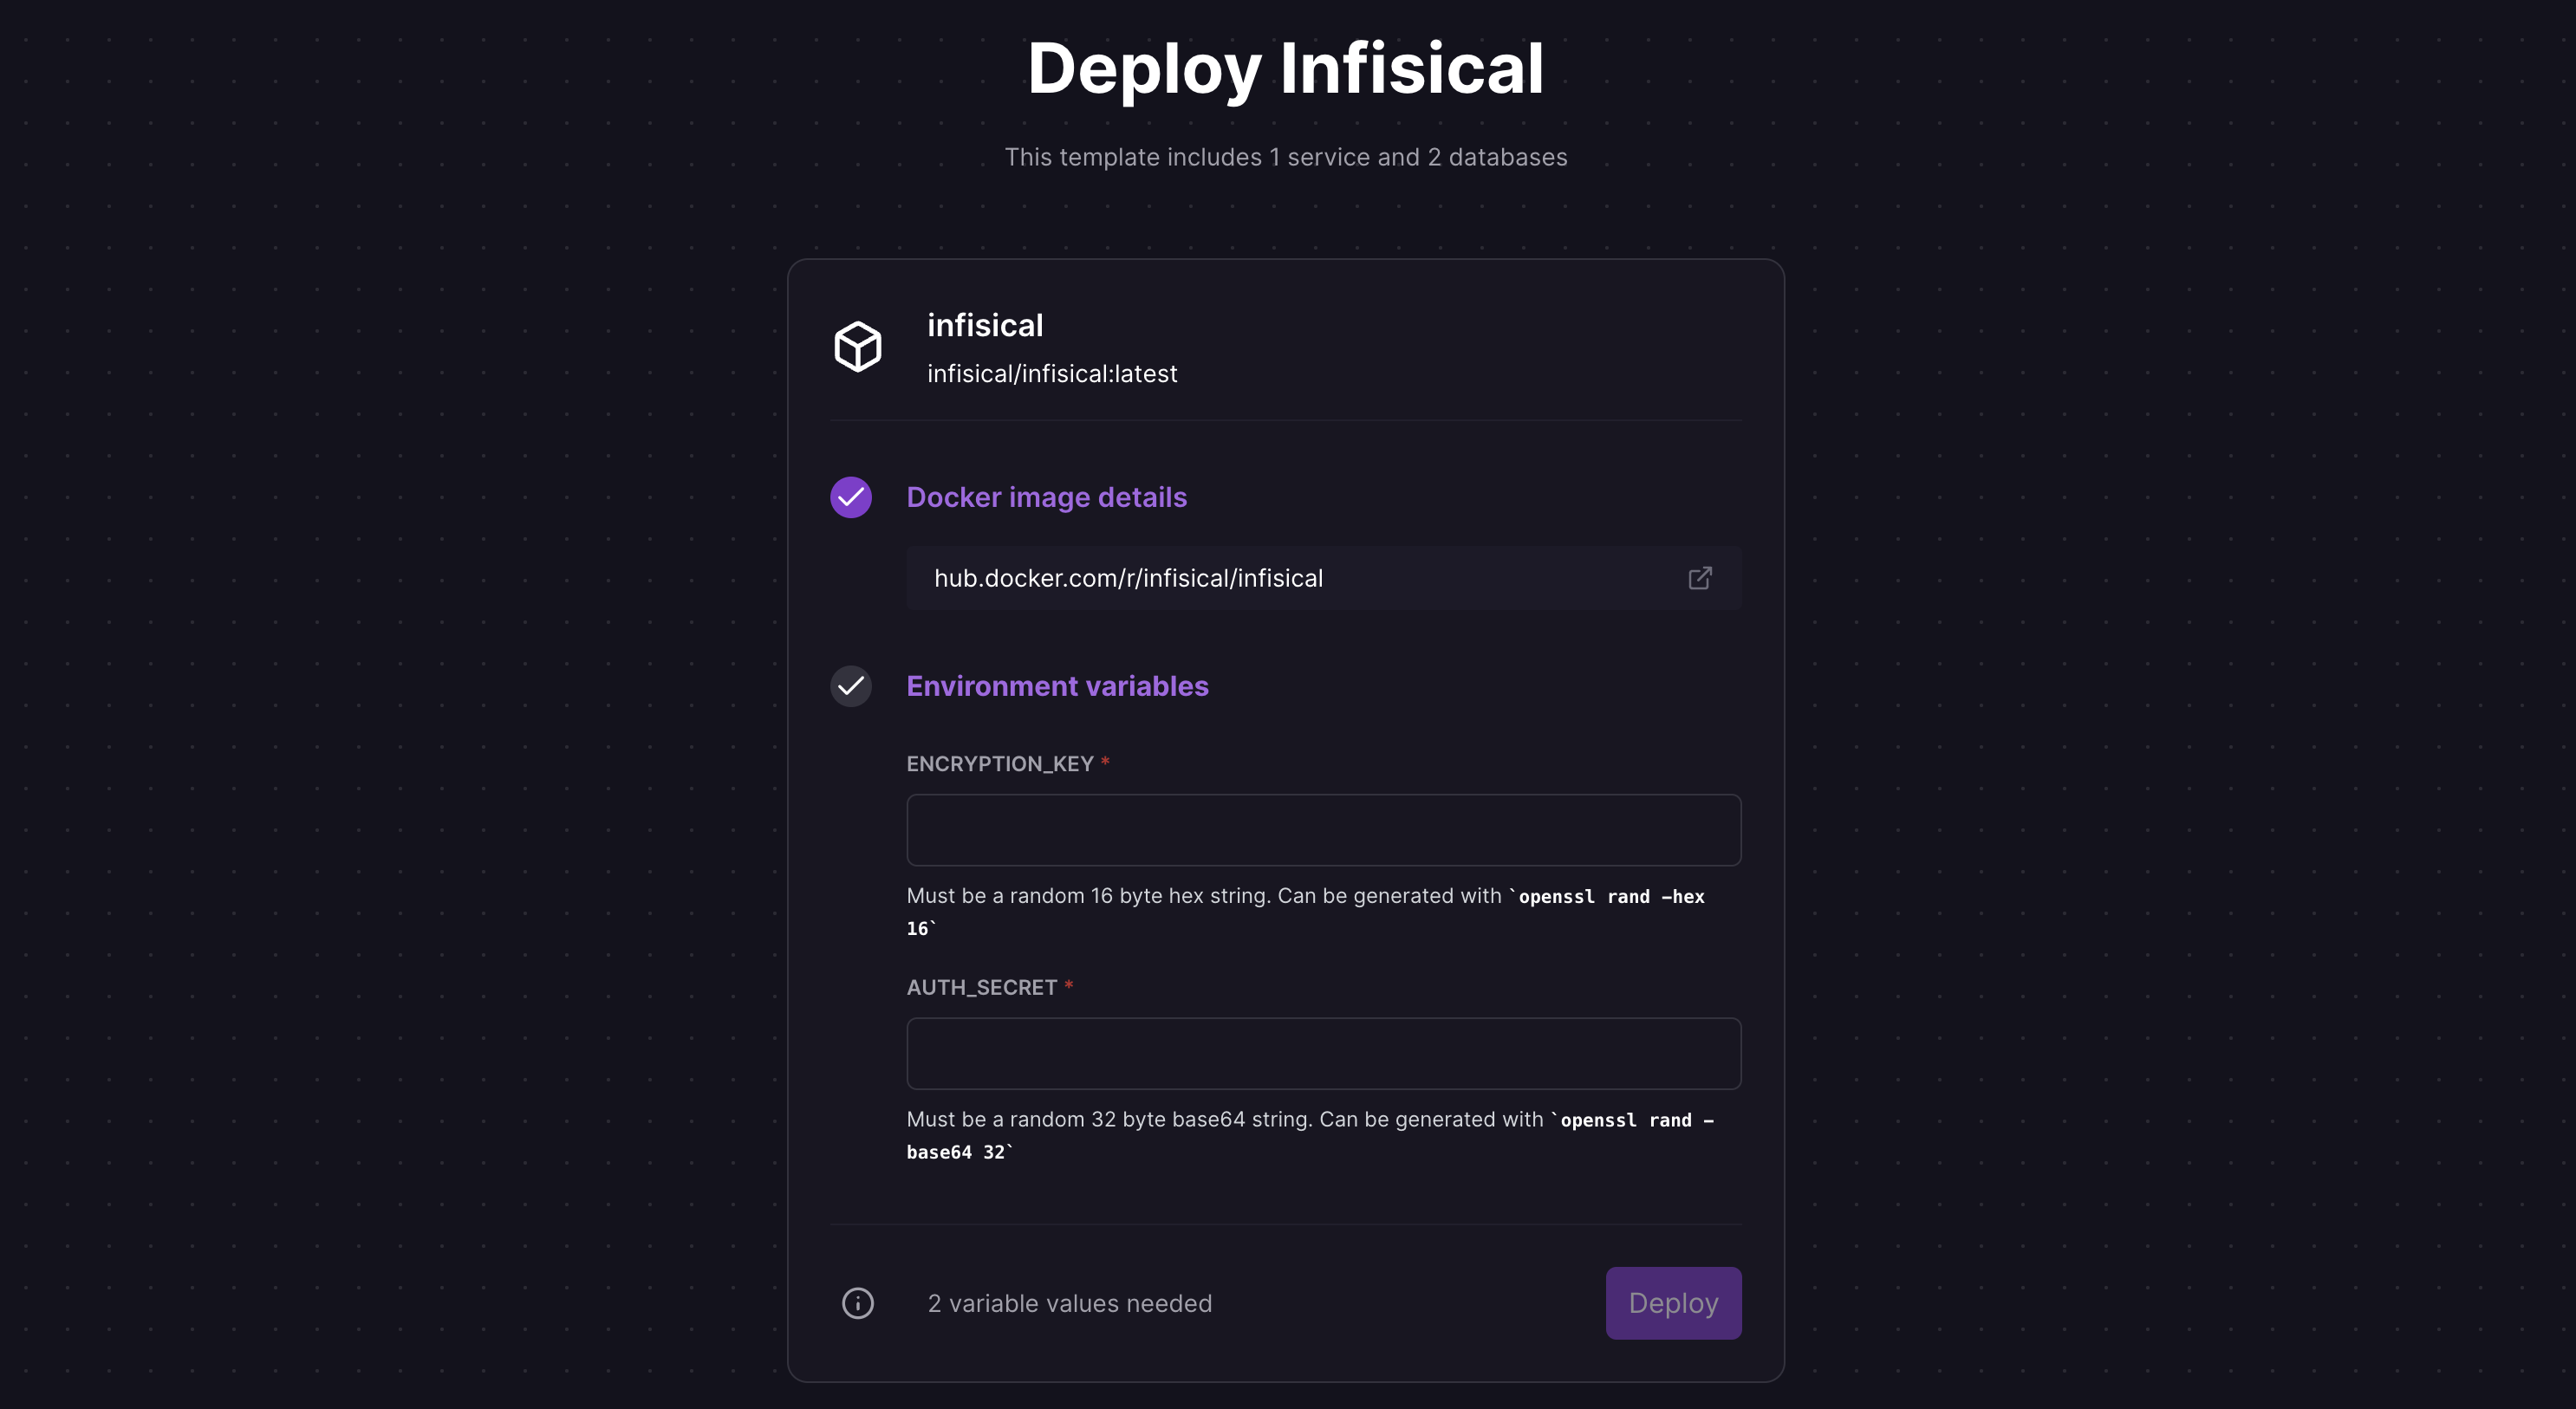Screen dimensions: 2576x1409
Task: Click the 2 variable values needed text
Action: (1069, 1303)
